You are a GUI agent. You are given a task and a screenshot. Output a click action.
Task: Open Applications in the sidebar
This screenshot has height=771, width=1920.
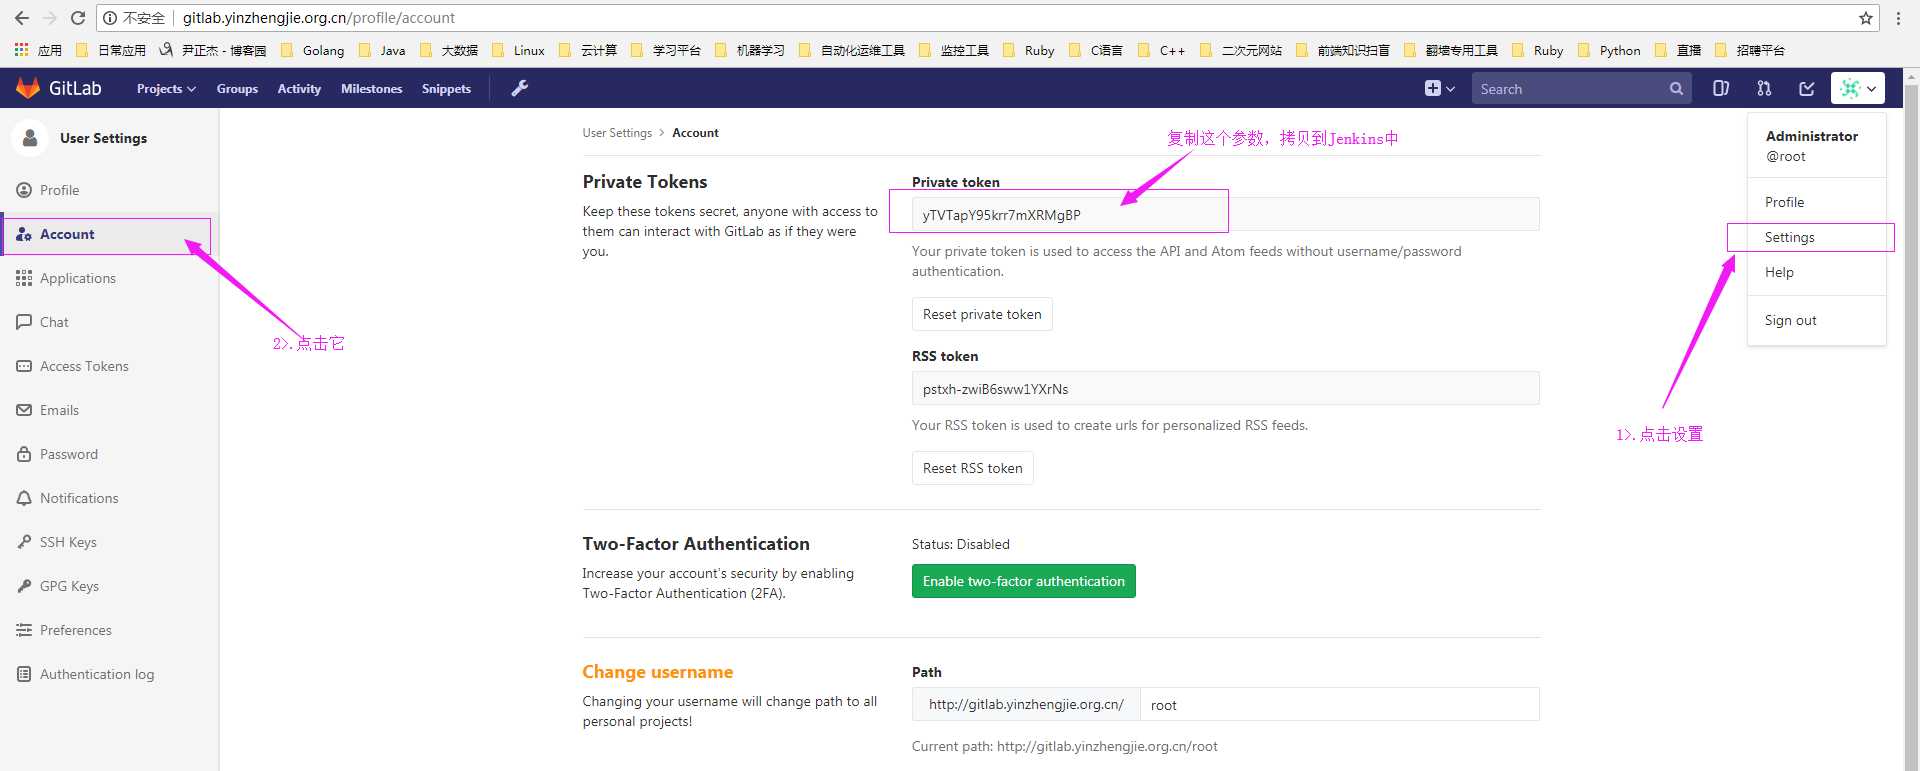[109, 278]
